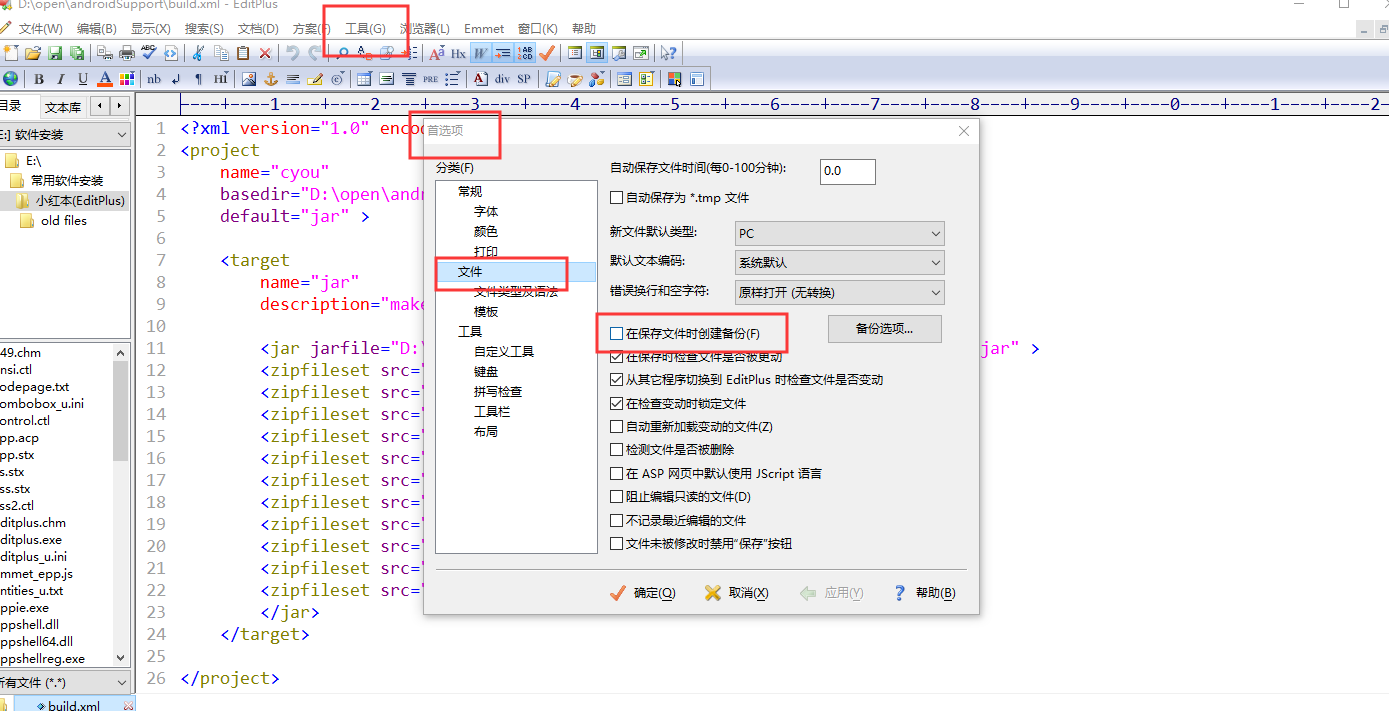Open the 错误换行和空字符 dropdown
This screenshot has height=711, width=1389.
pos(838,292)
